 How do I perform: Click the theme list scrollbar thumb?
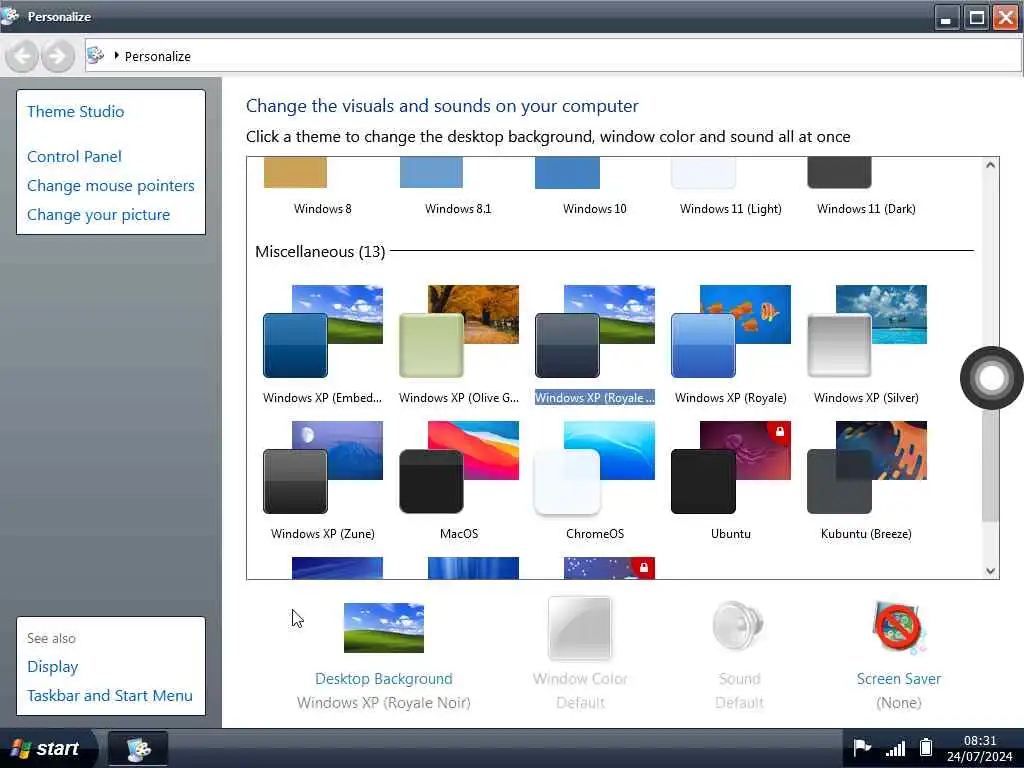pos(990,457)
